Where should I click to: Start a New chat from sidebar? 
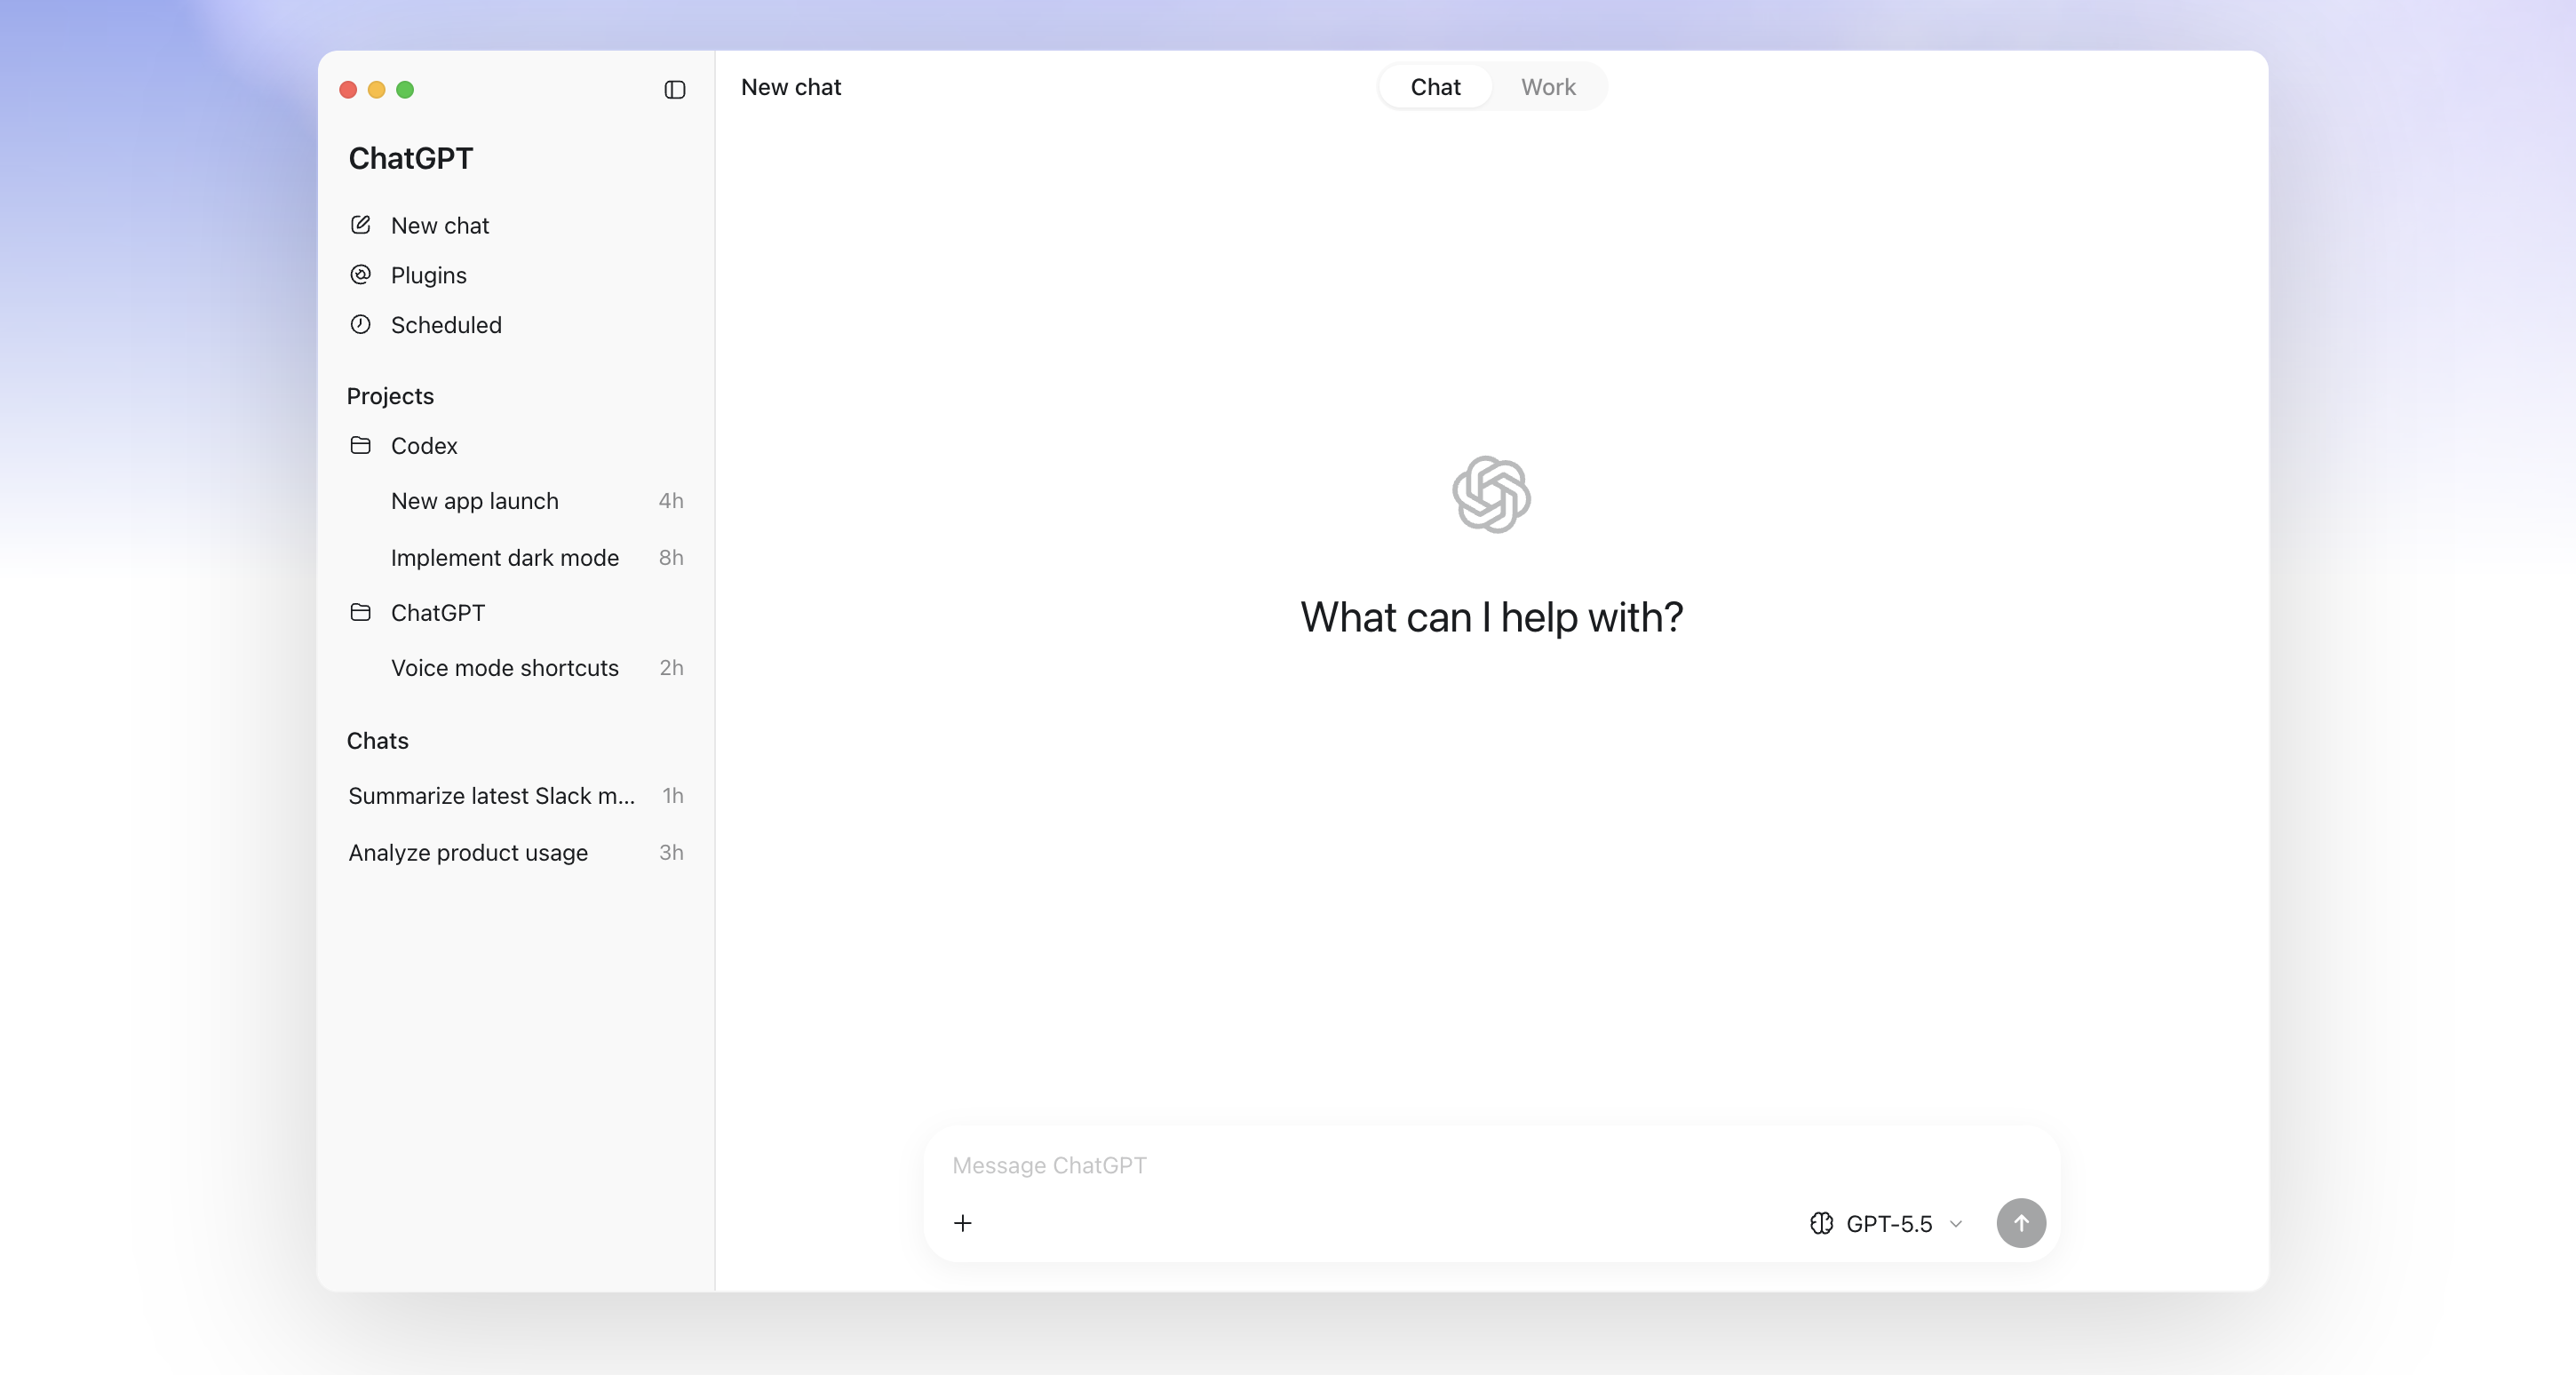point(516,225)
